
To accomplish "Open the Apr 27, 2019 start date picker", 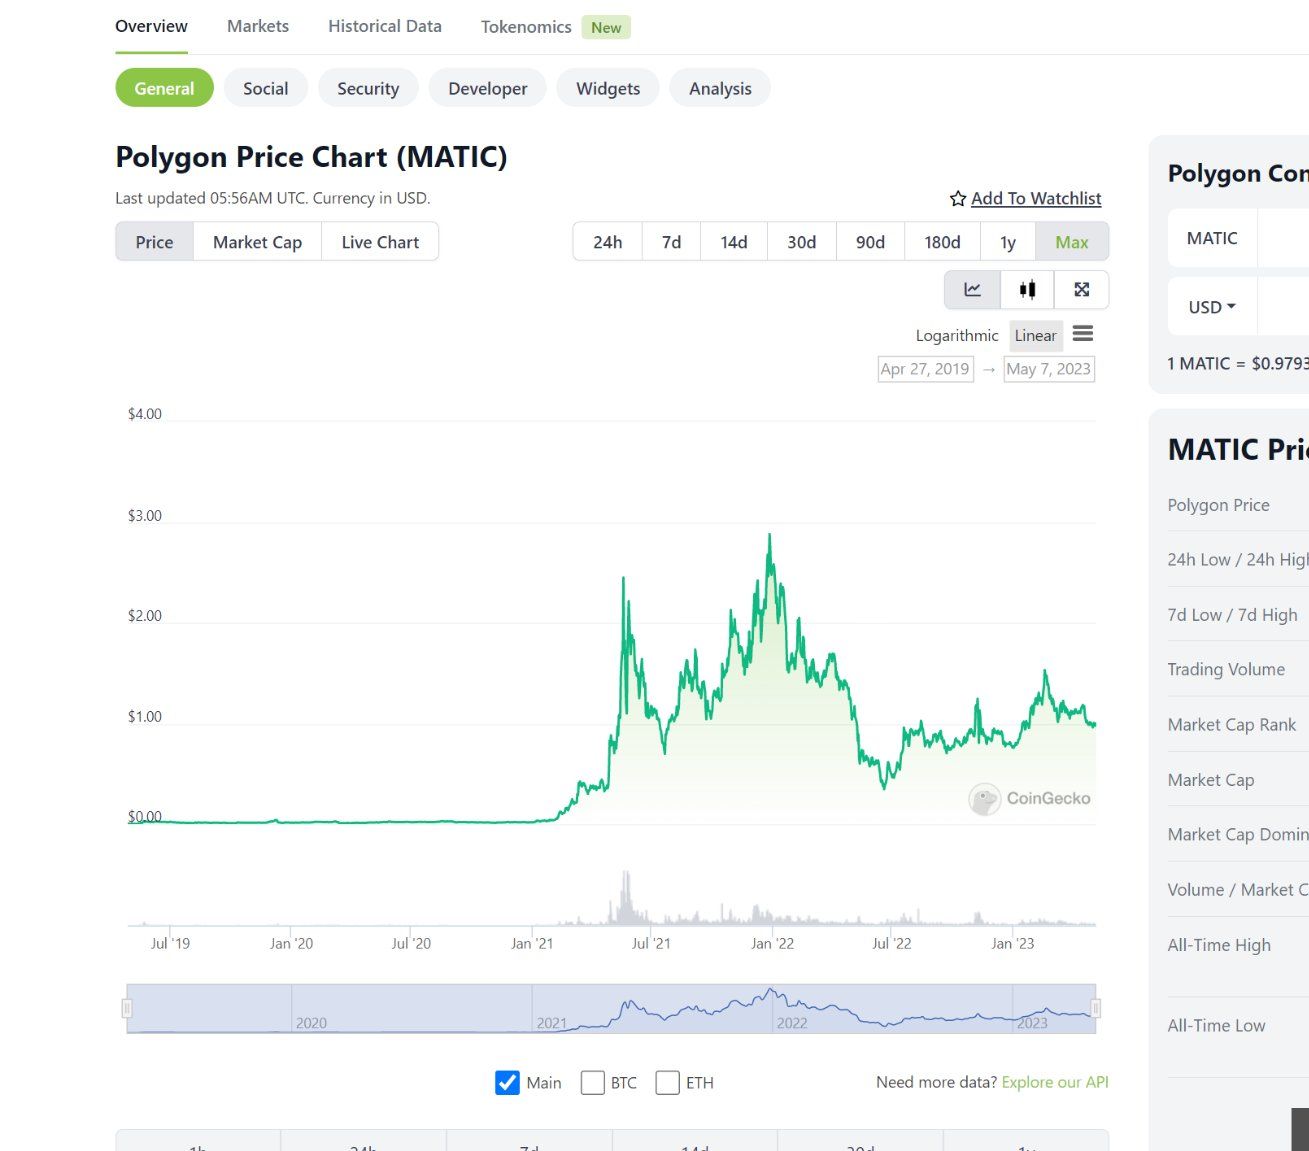I will point(925,369).
